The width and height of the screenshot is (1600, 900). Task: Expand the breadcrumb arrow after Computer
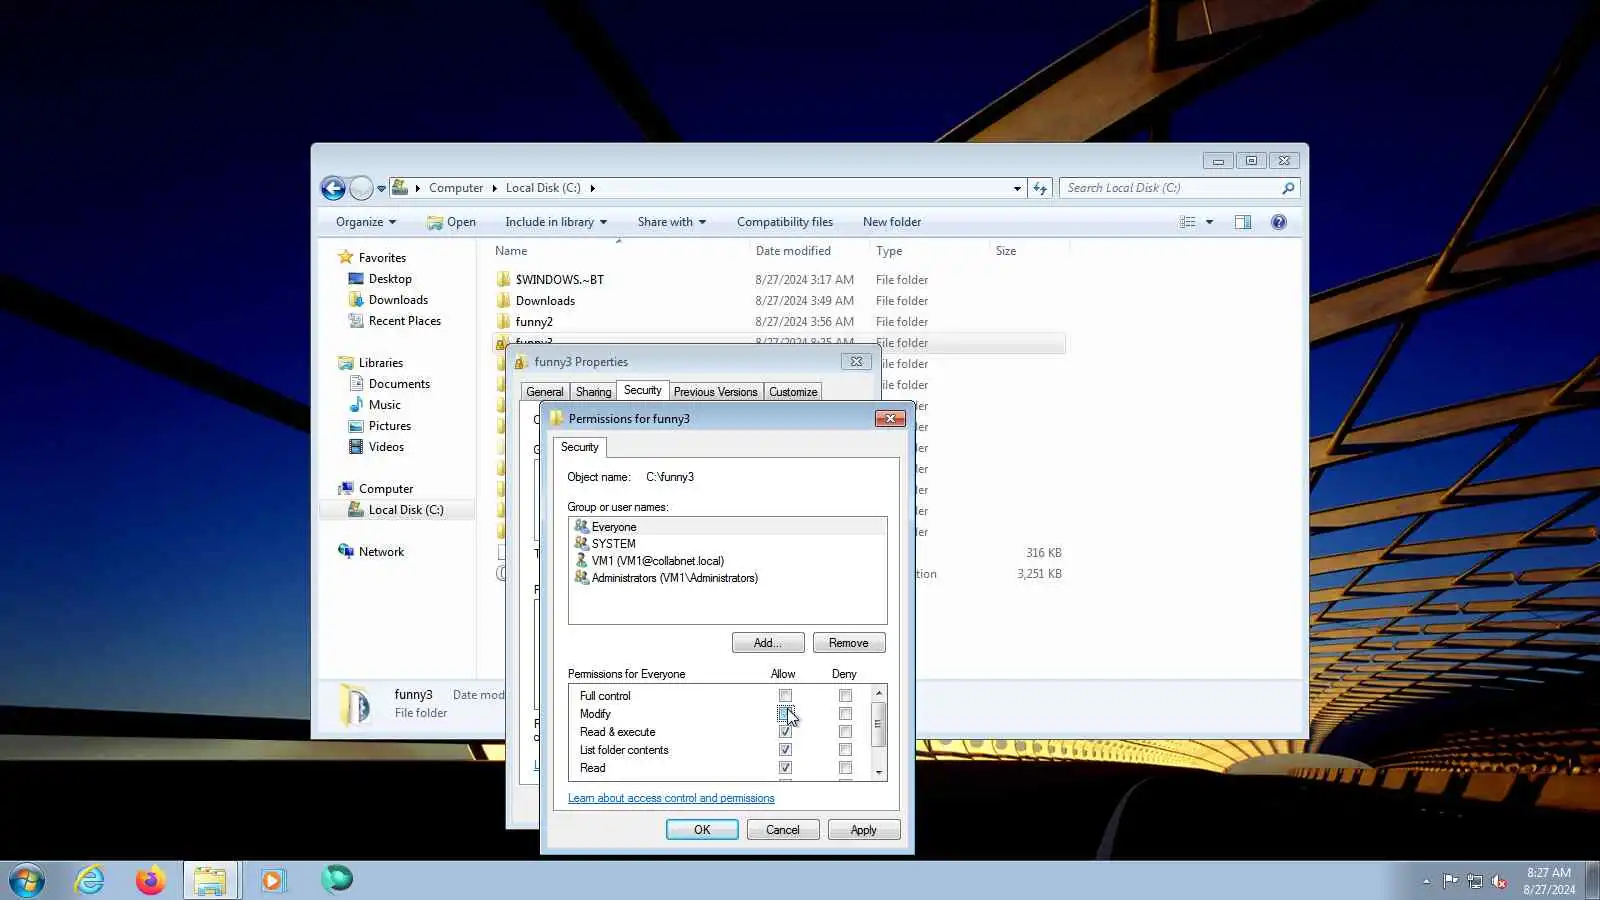click(494, 188)
